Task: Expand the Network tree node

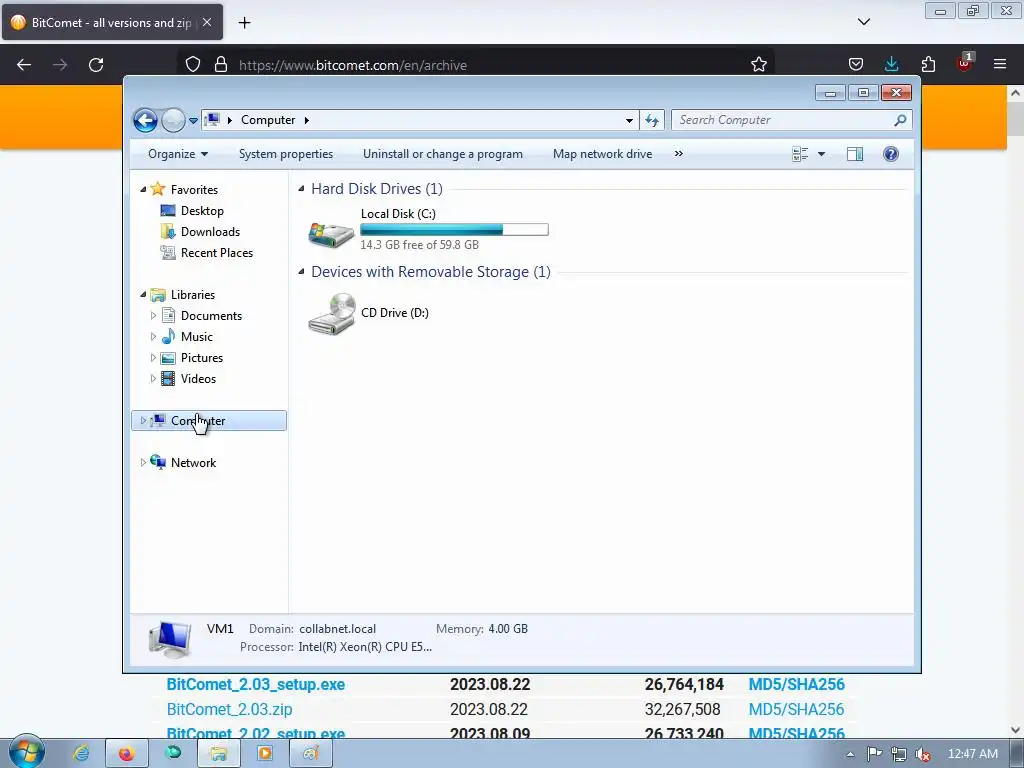Action: (x=143, y=462)
